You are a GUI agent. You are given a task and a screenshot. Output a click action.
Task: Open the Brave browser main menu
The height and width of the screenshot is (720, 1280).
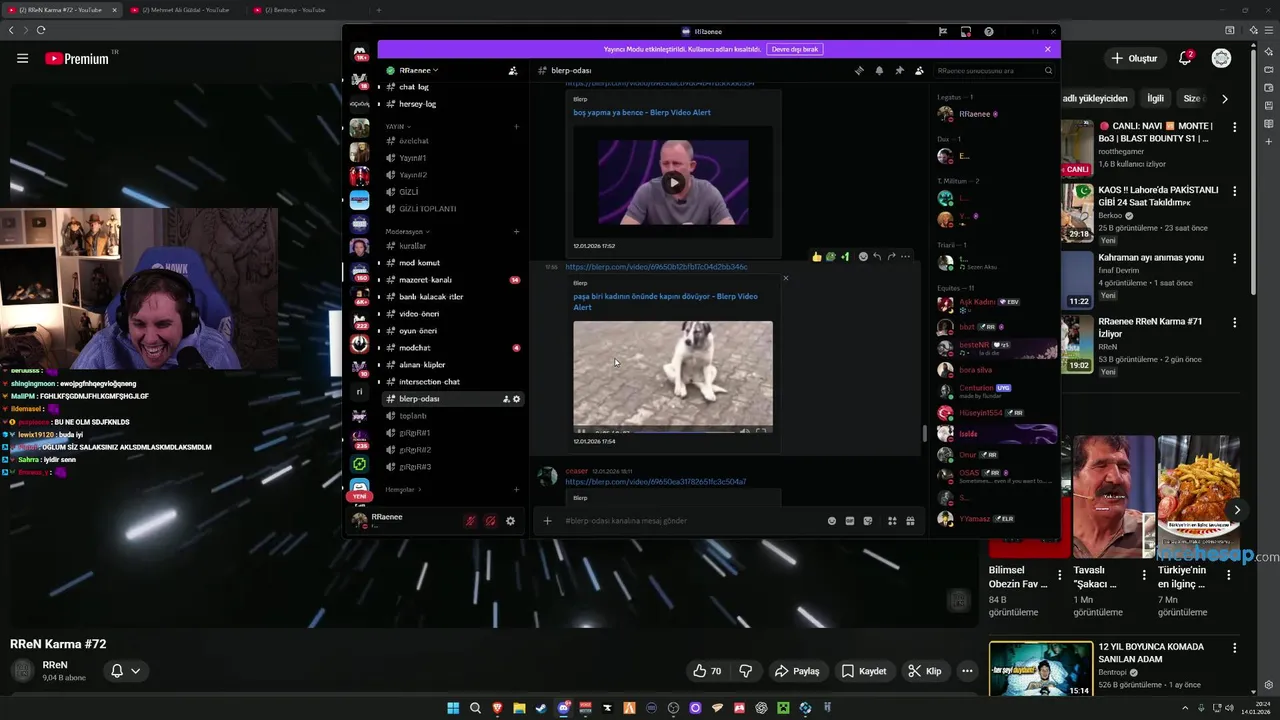[x=1267, y=30]
